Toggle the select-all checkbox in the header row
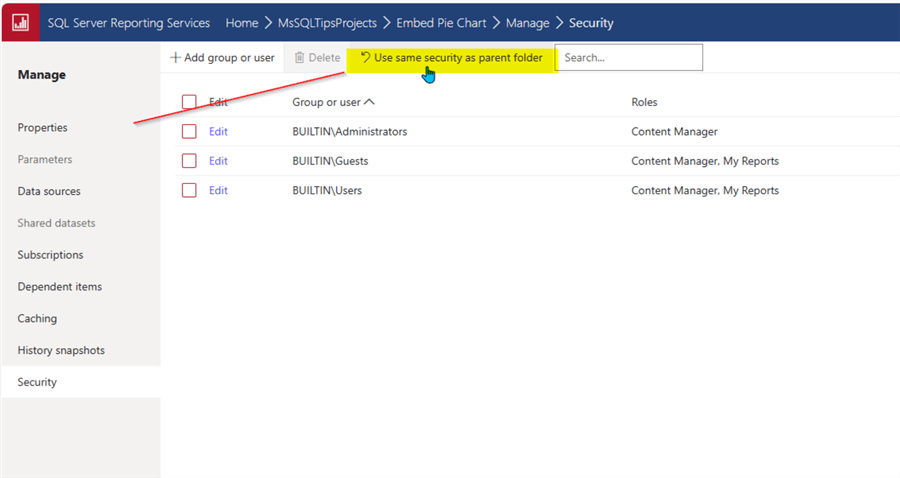Screen dimensions: 900x478 189,102
